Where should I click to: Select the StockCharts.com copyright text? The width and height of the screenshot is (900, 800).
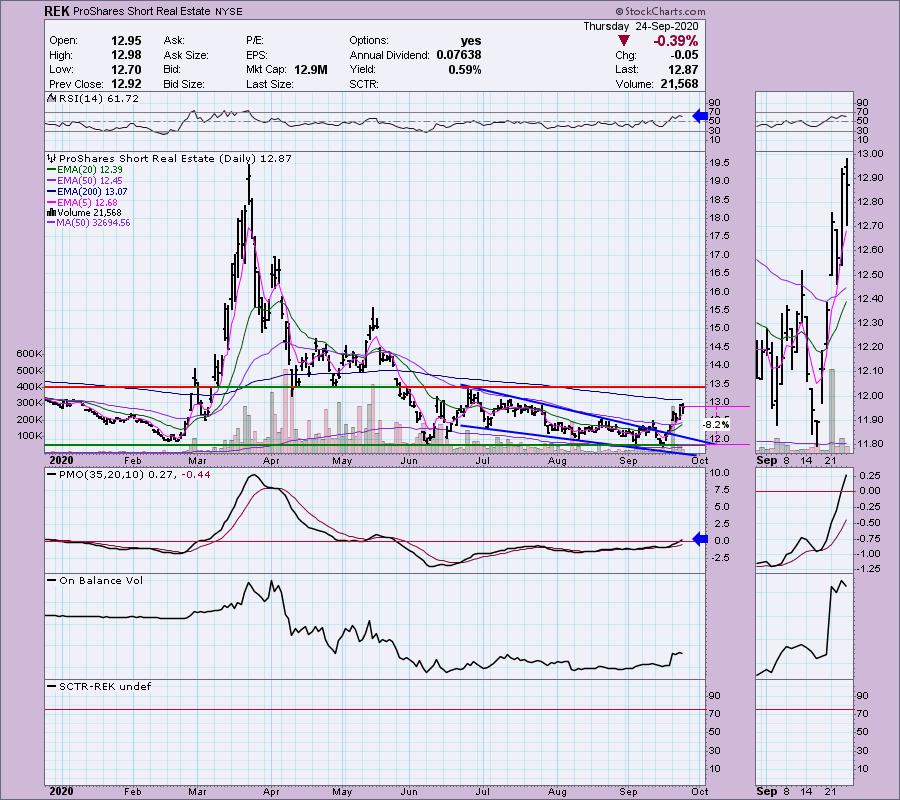[x=660, y=11]
